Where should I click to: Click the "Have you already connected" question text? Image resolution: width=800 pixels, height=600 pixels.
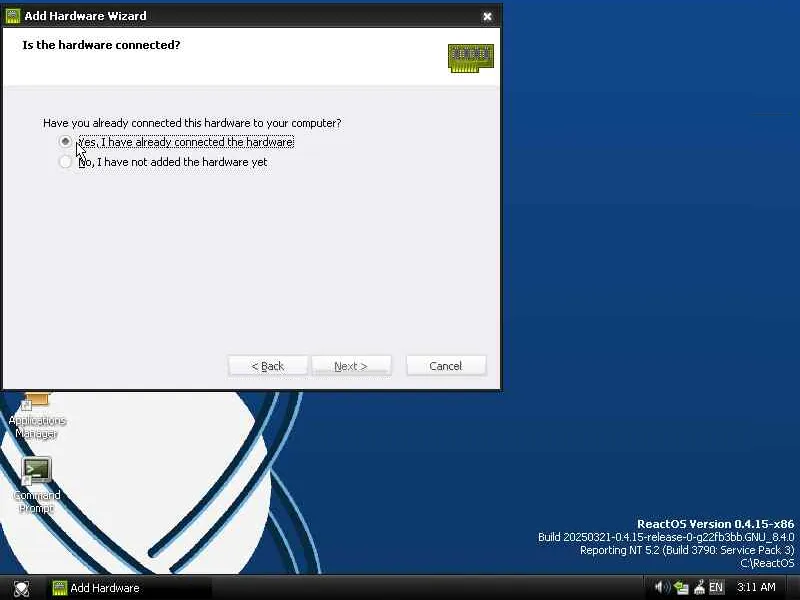tap(192, 123)
